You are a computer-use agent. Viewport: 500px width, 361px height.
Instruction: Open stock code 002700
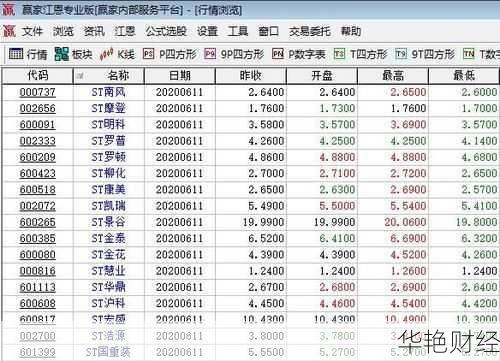(37, 336)
